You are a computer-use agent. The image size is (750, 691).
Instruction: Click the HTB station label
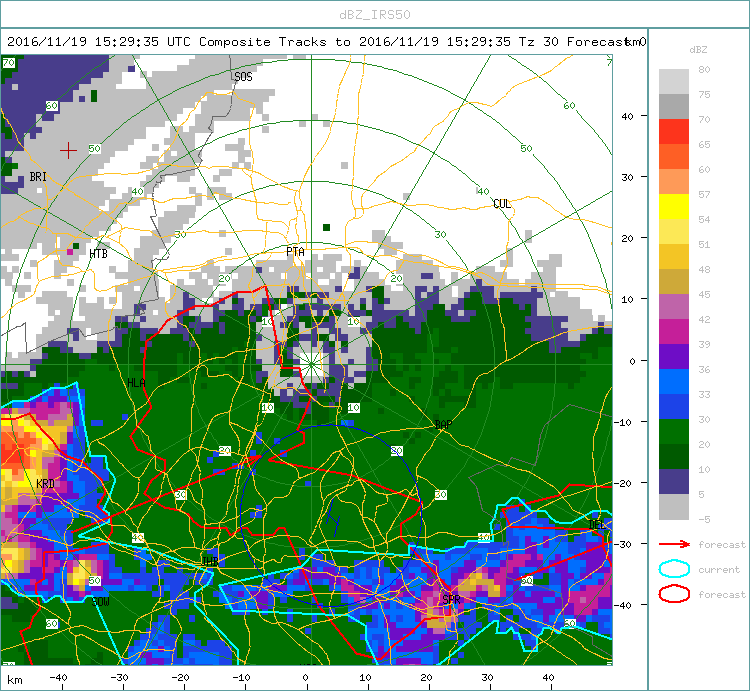tap(99, 253)
